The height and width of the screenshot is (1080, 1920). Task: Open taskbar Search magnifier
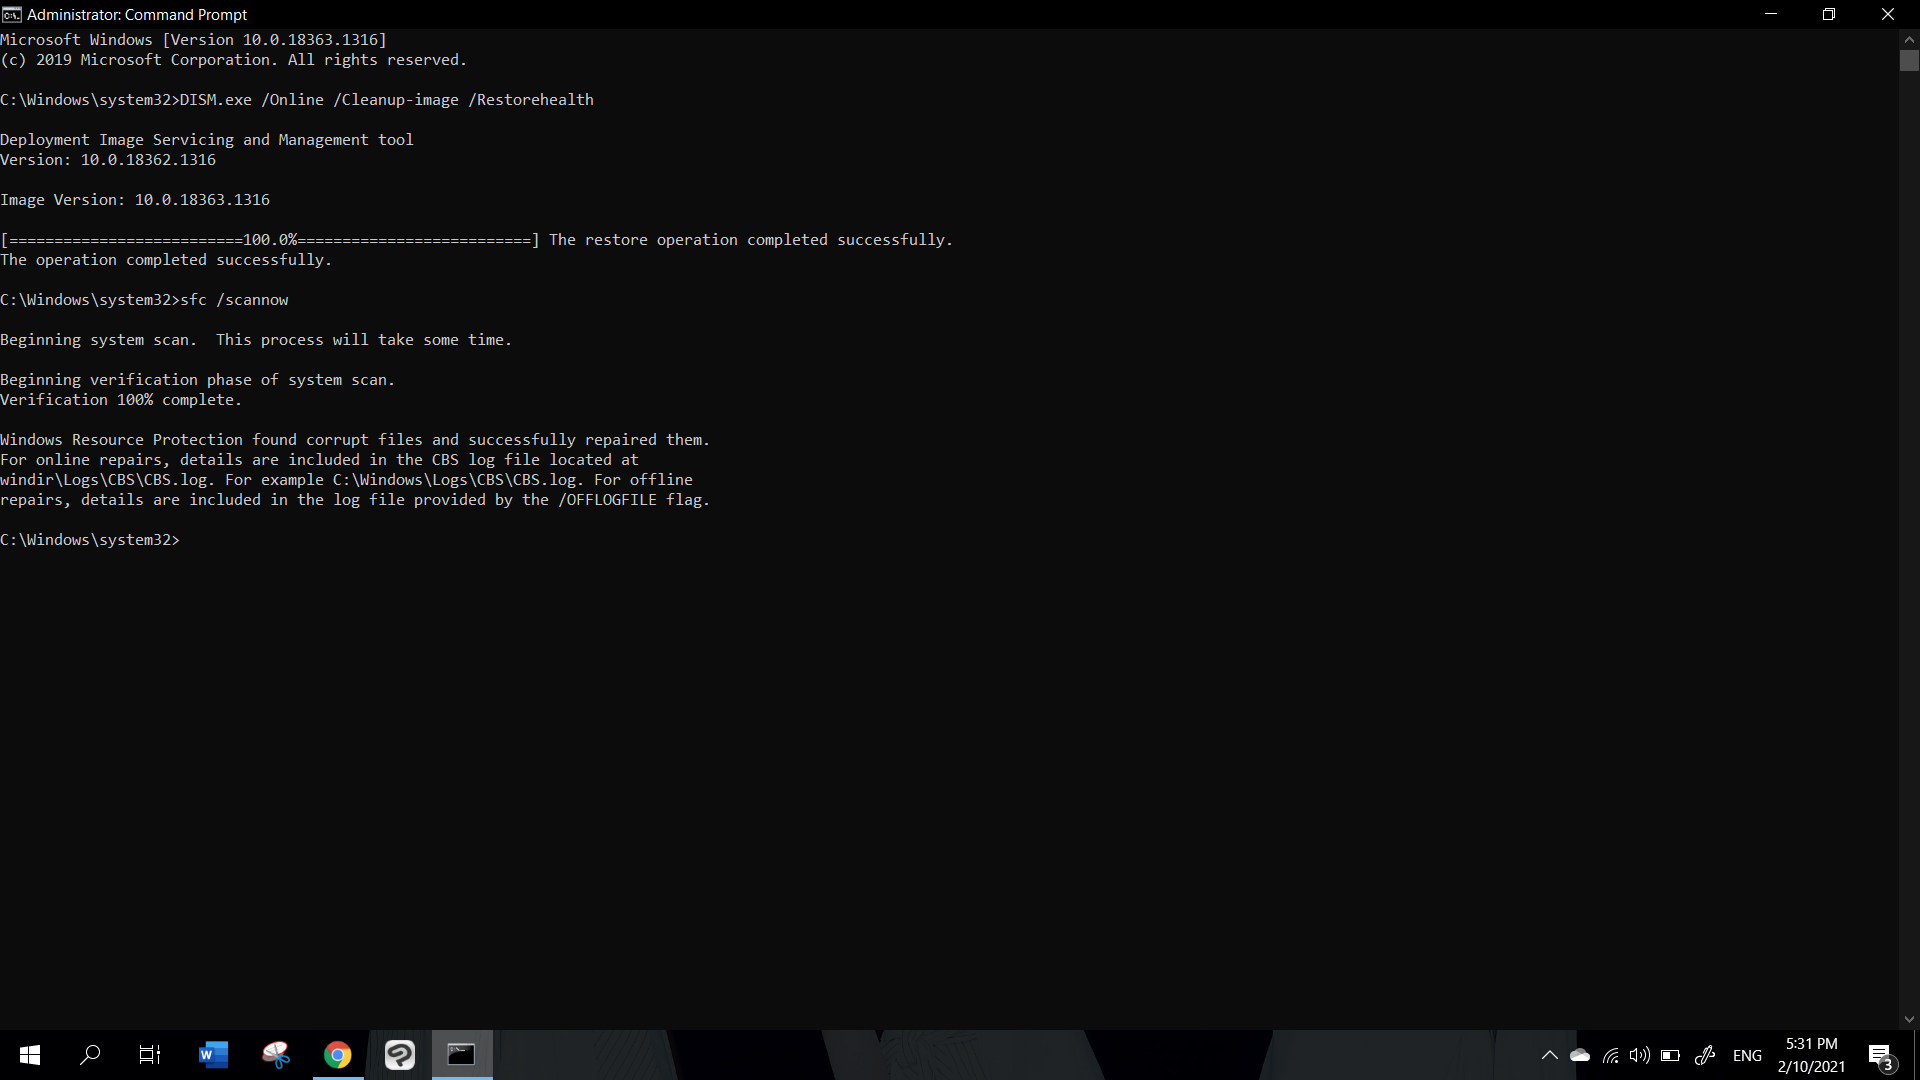[90, 1055]
